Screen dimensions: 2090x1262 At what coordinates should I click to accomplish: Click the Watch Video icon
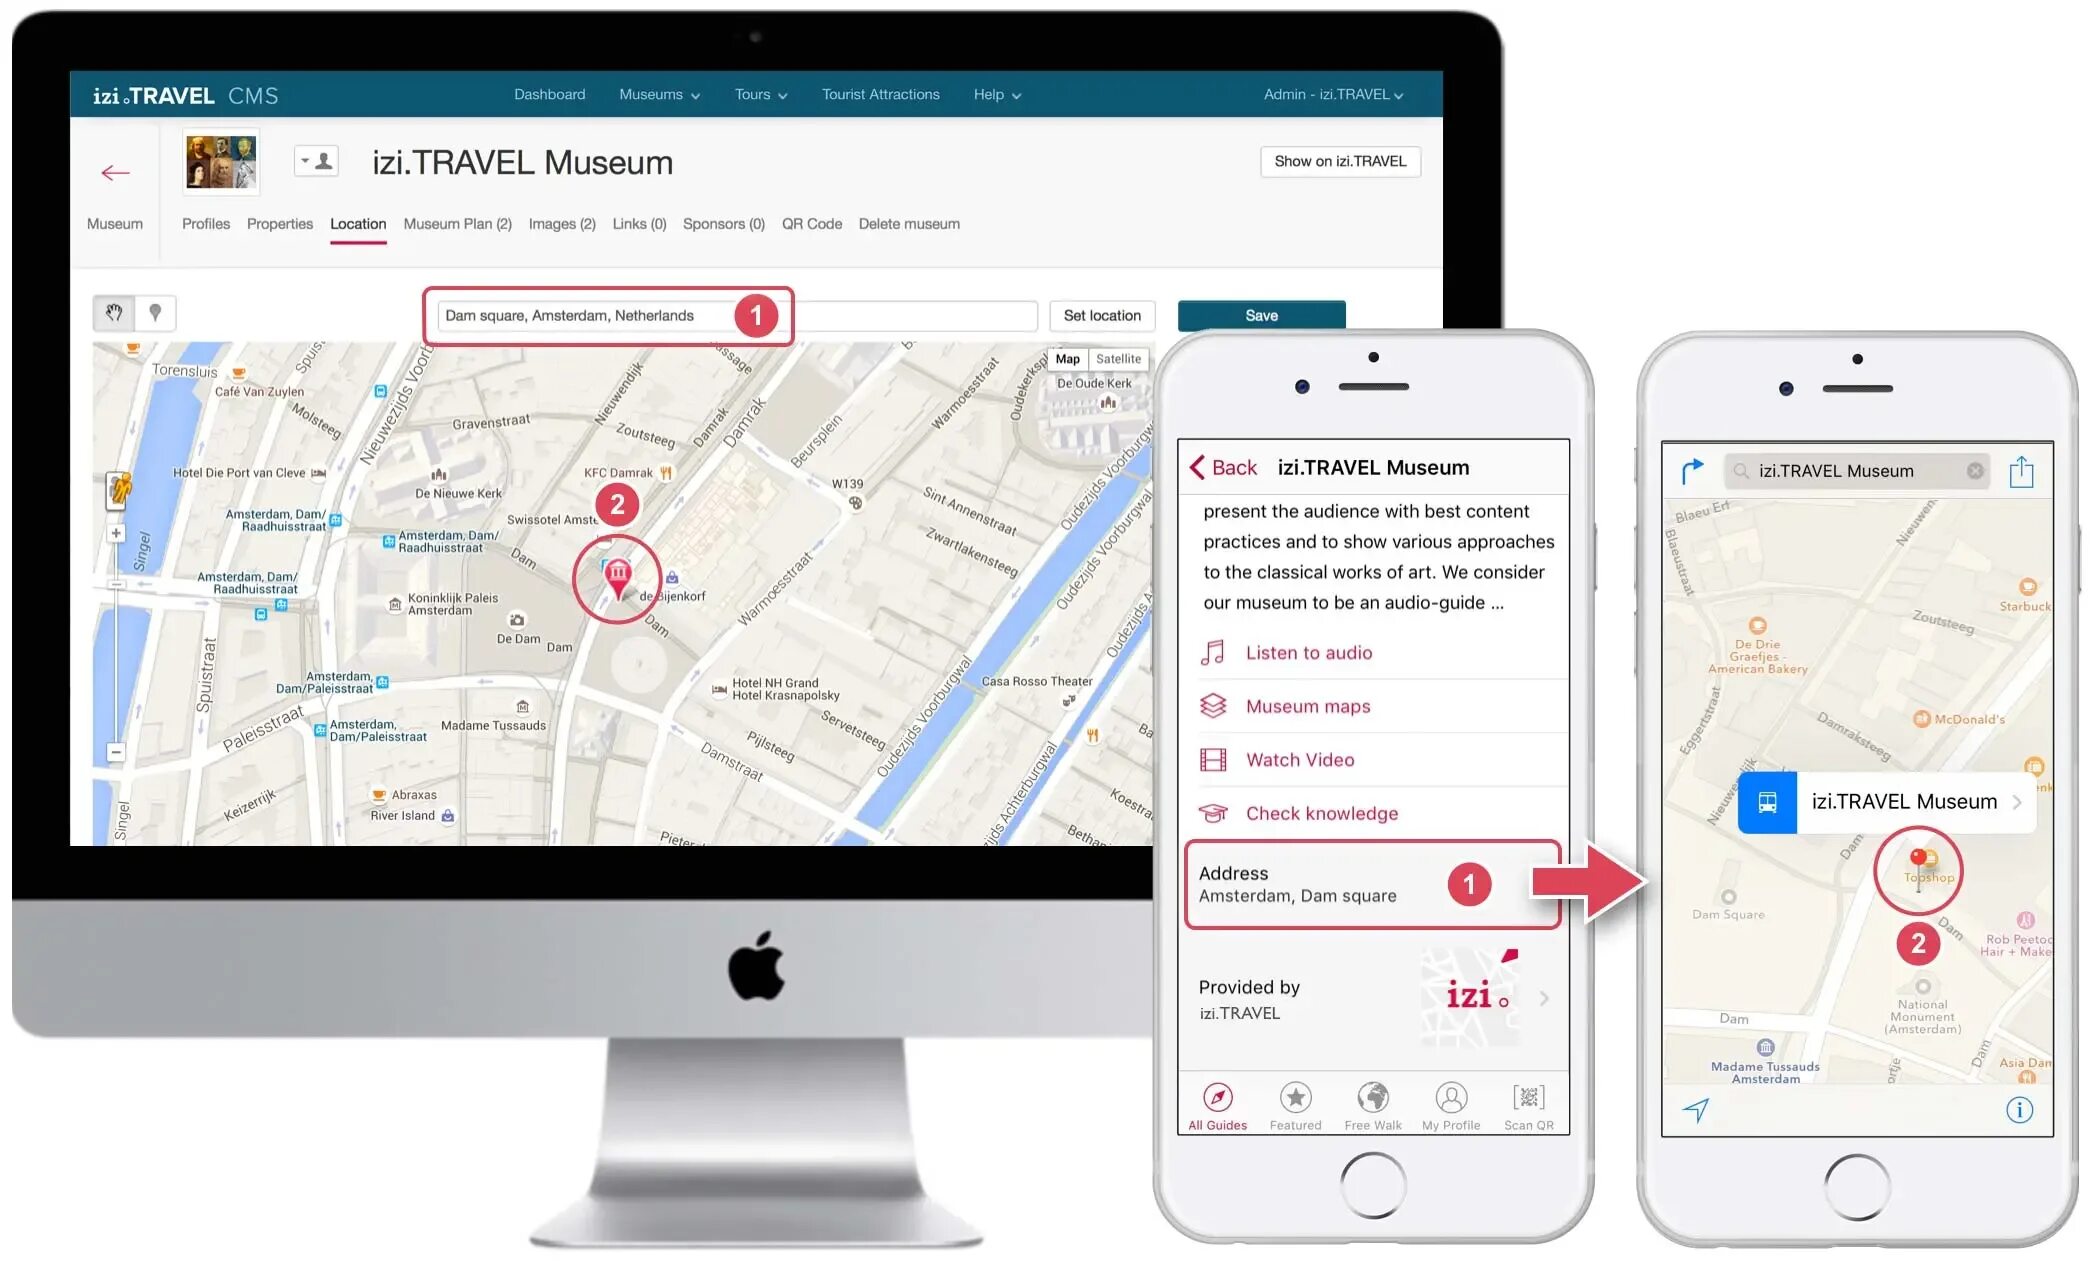(1214, 759)
